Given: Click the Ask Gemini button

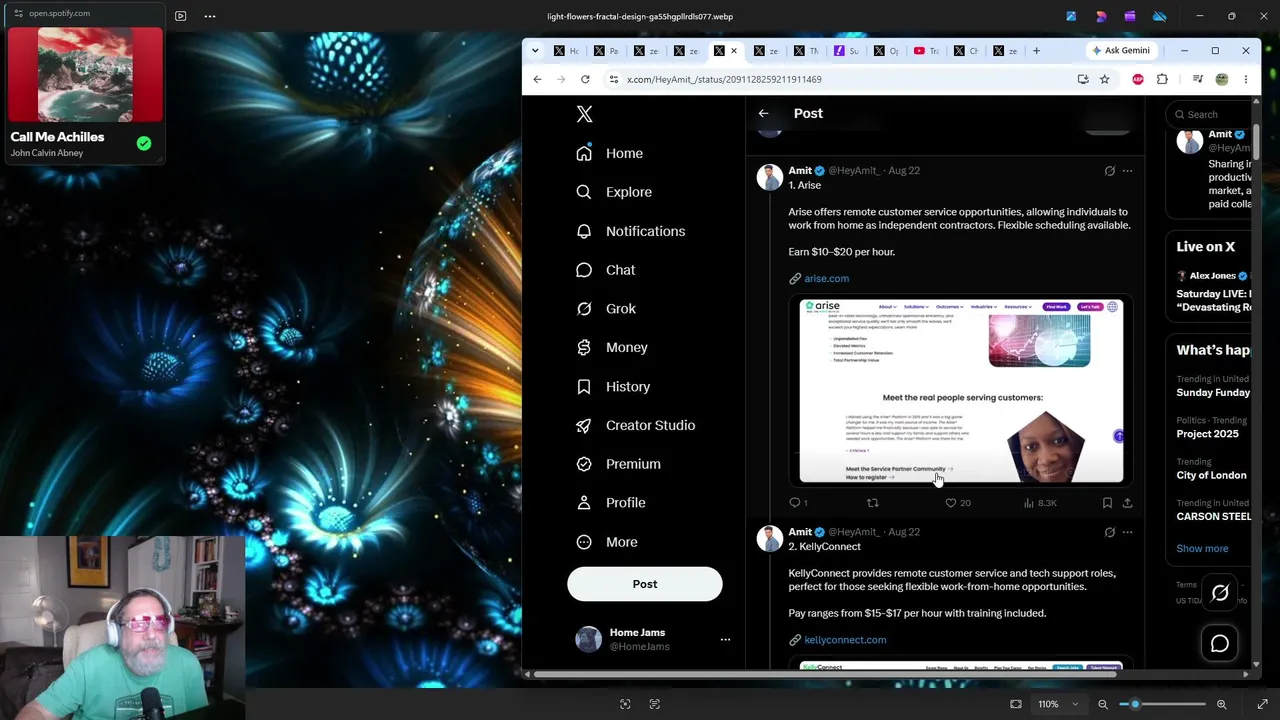Looking at the screenshot, I should pyautogui.click(x=1121, y=51).
